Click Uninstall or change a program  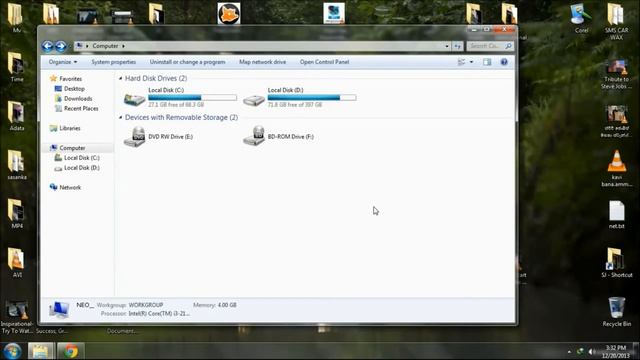point(187,62)
